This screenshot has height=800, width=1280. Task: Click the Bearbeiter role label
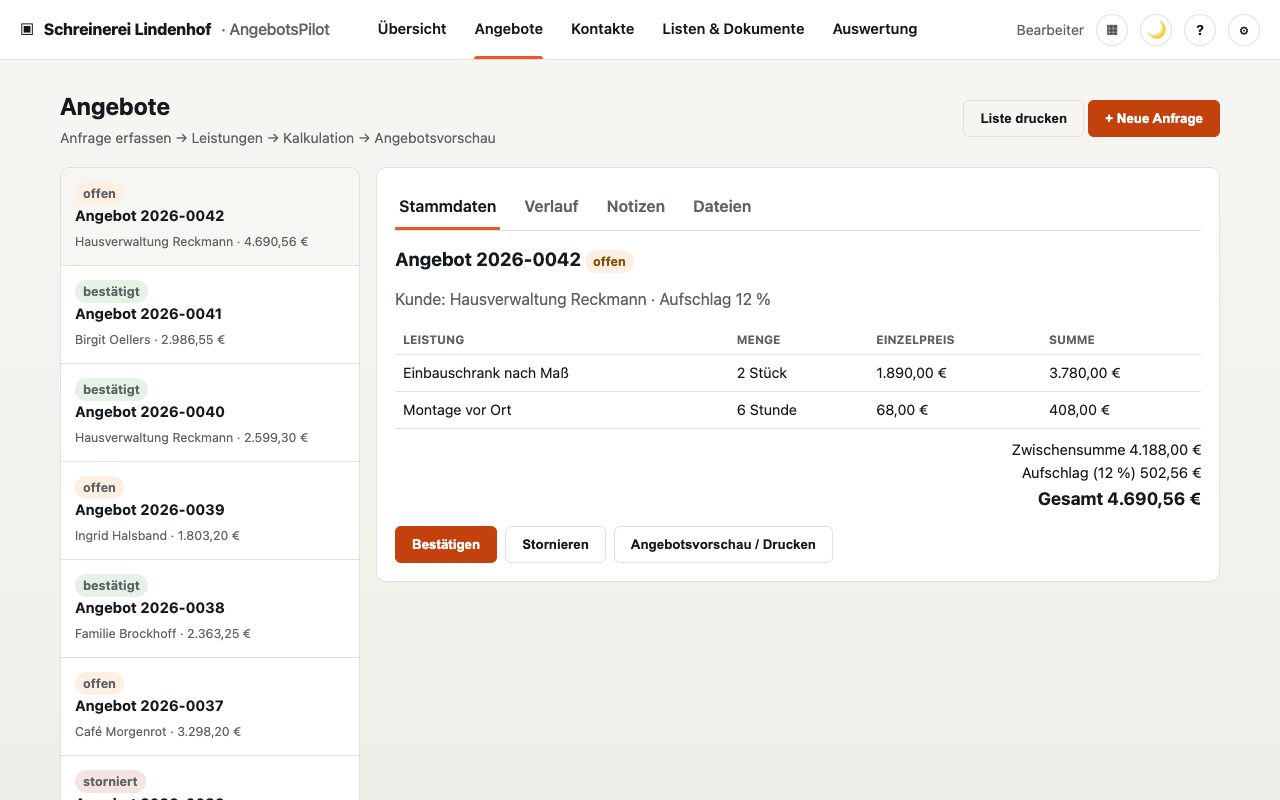click(1050, 30)
